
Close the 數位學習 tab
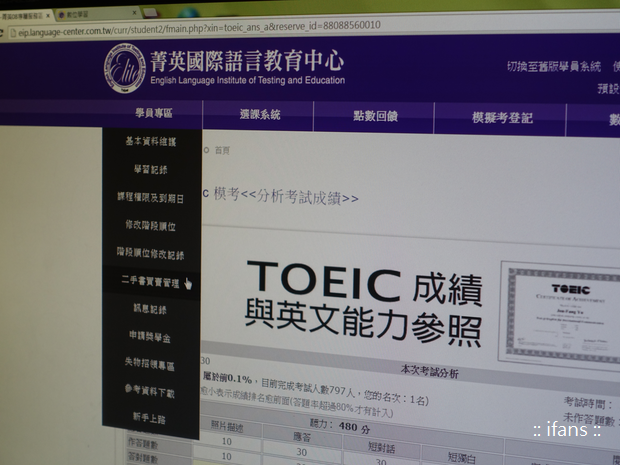pyautogui.click(x=134, y=13)
